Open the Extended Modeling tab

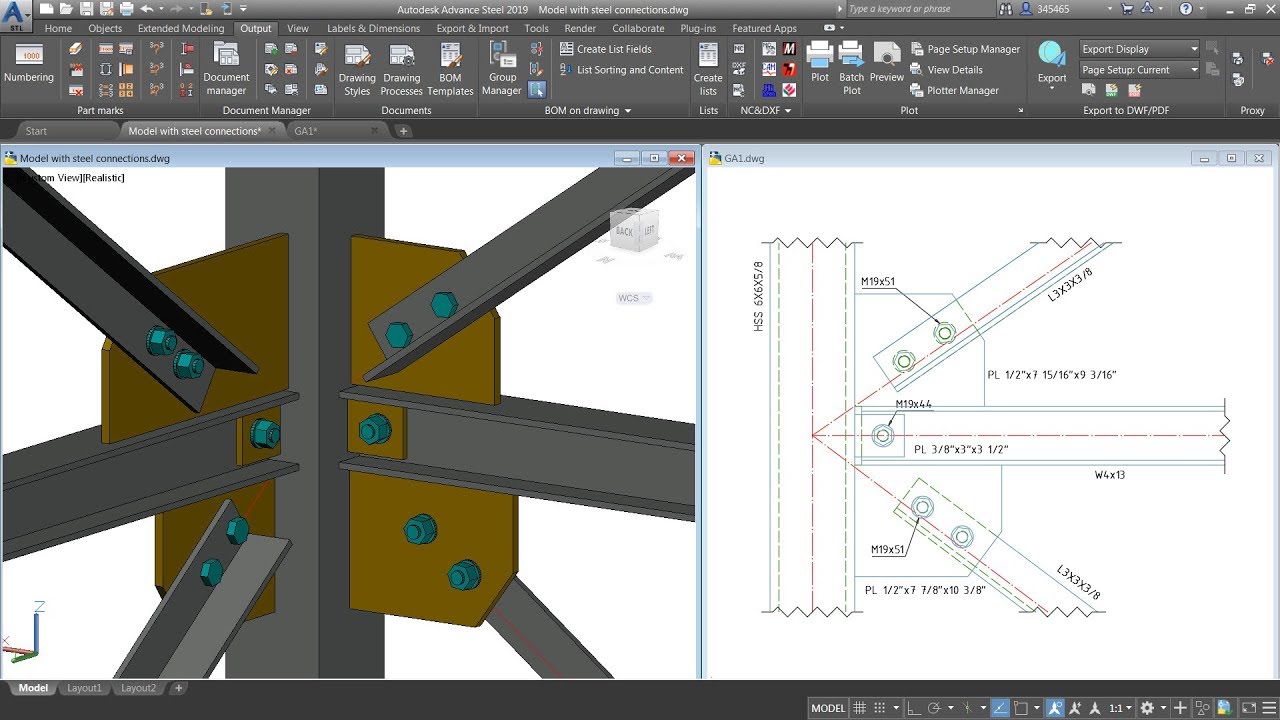(181, 28)
